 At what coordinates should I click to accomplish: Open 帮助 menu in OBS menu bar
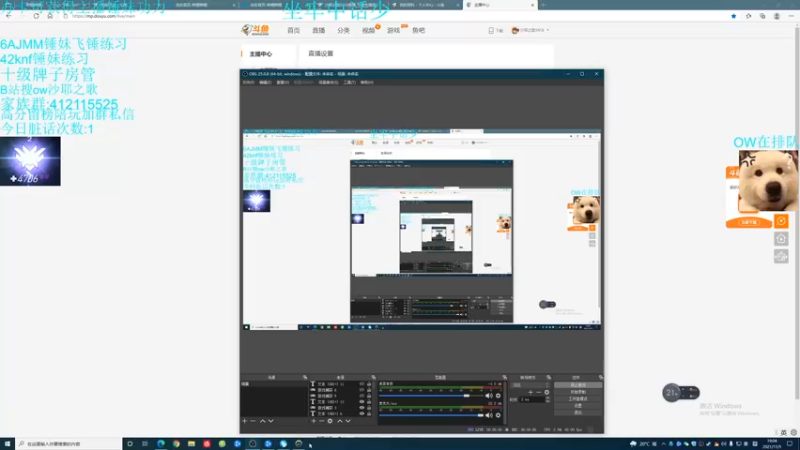[366, 82]
